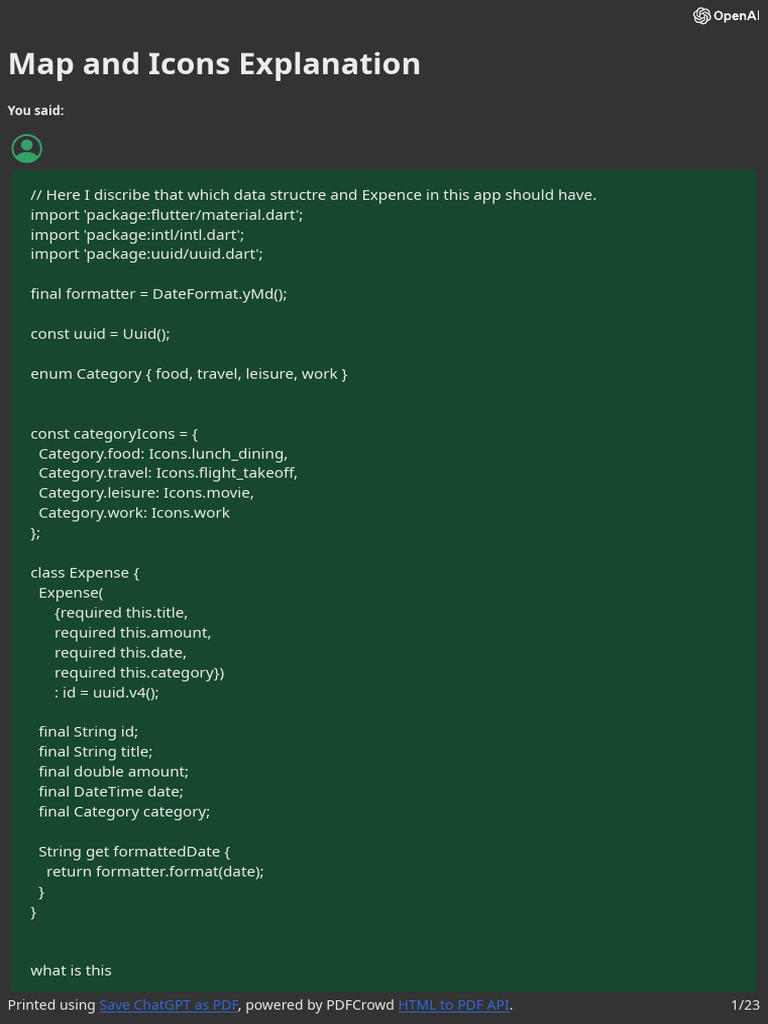Click the "const categoryIcons = {" line
The image size is (768, 1024).
(x=115, y=433)
